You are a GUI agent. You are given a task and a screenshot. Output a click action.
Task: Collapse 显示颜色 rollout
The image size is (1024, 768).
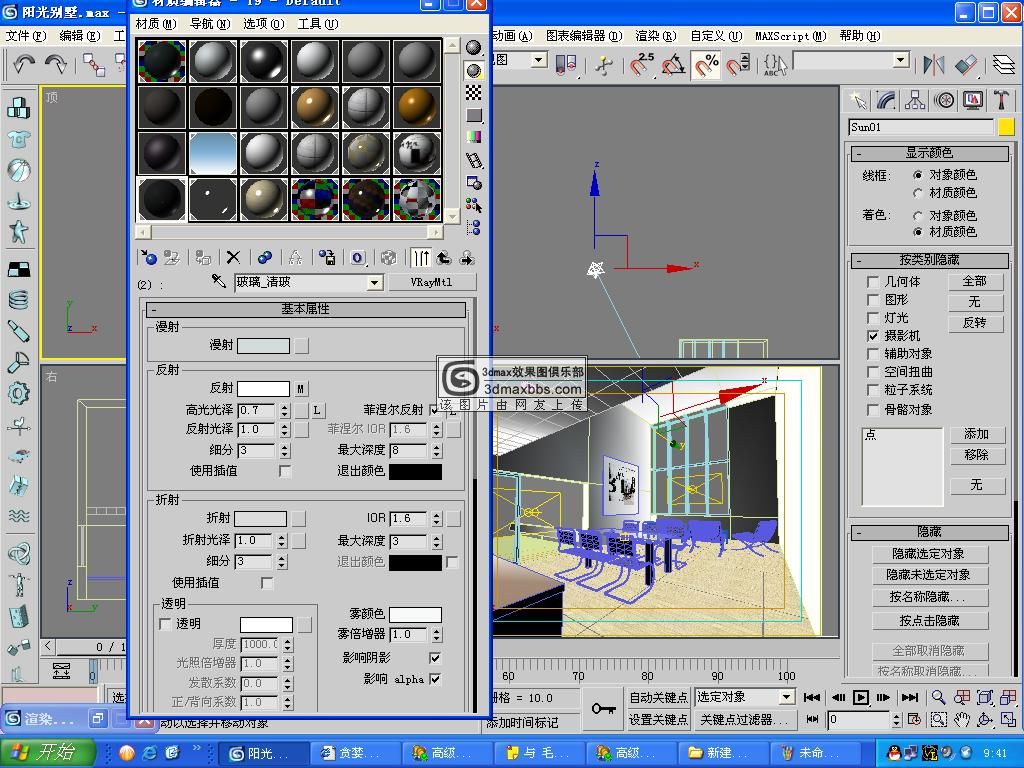930,153
